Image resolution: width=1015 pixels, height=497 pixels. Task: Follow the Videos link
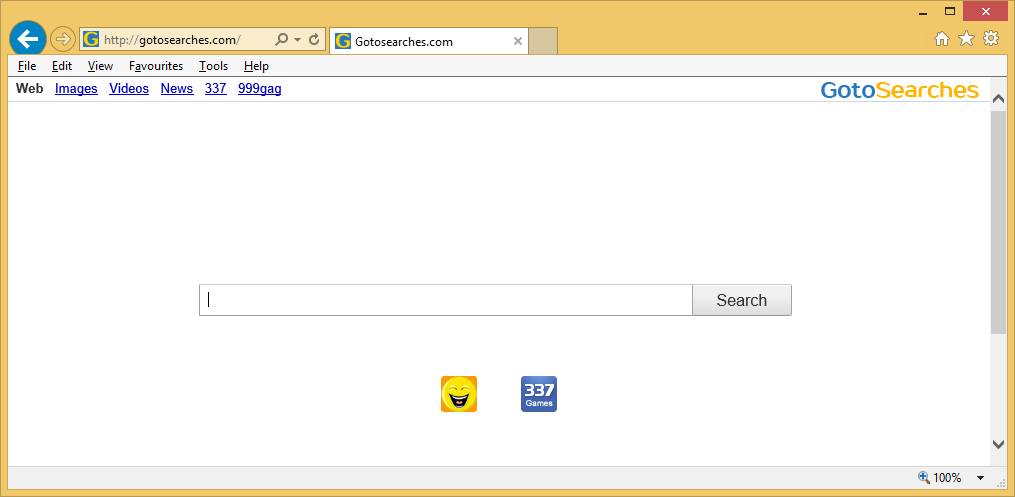tap(129, 89)
